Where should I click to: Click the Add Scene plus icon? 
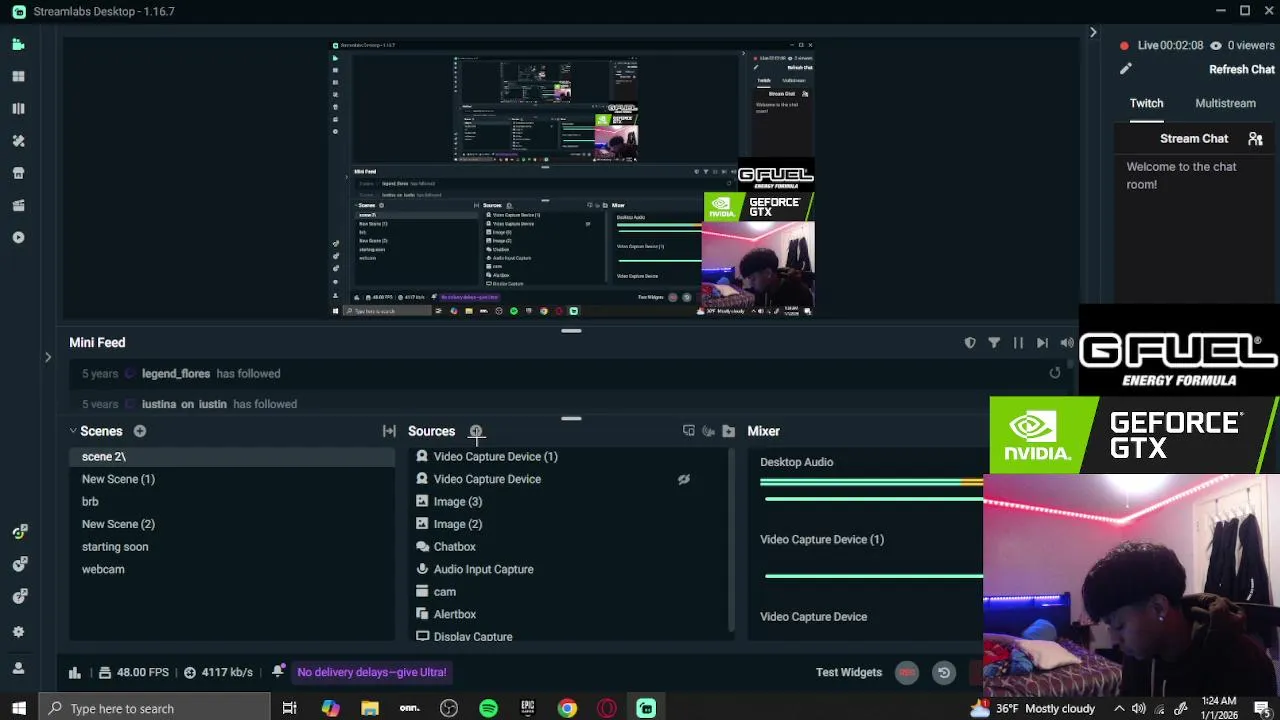click(140, 431)
